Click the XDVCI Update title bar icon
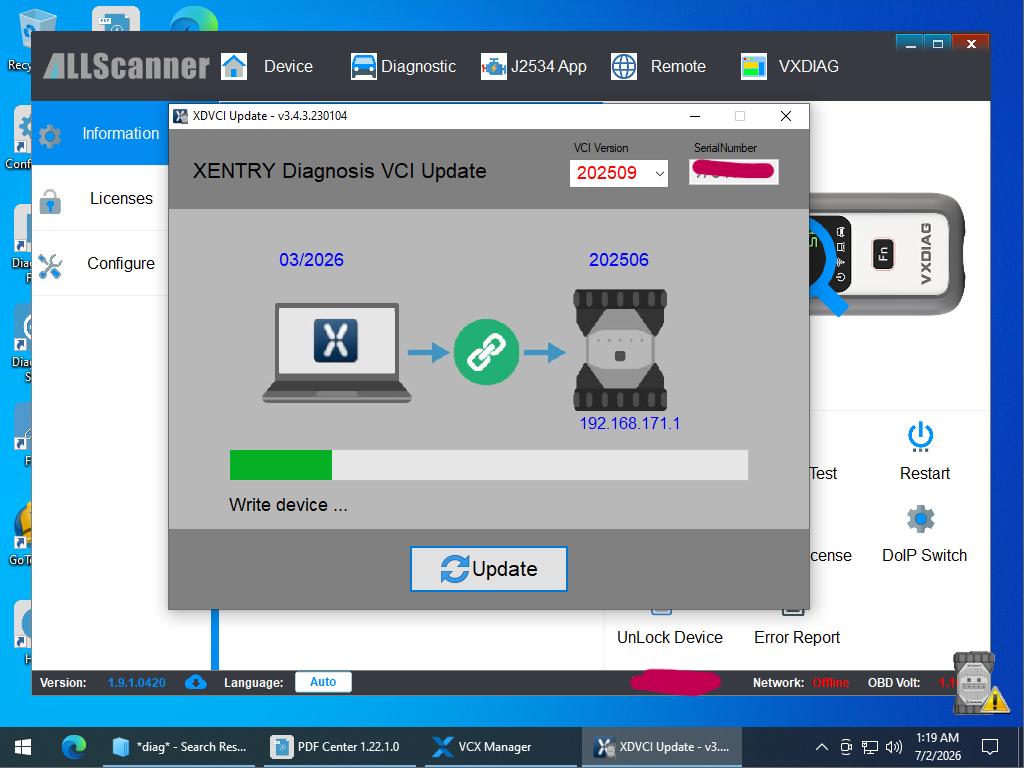This screenshot has height=768, width=1024. [x=180, y=116]
